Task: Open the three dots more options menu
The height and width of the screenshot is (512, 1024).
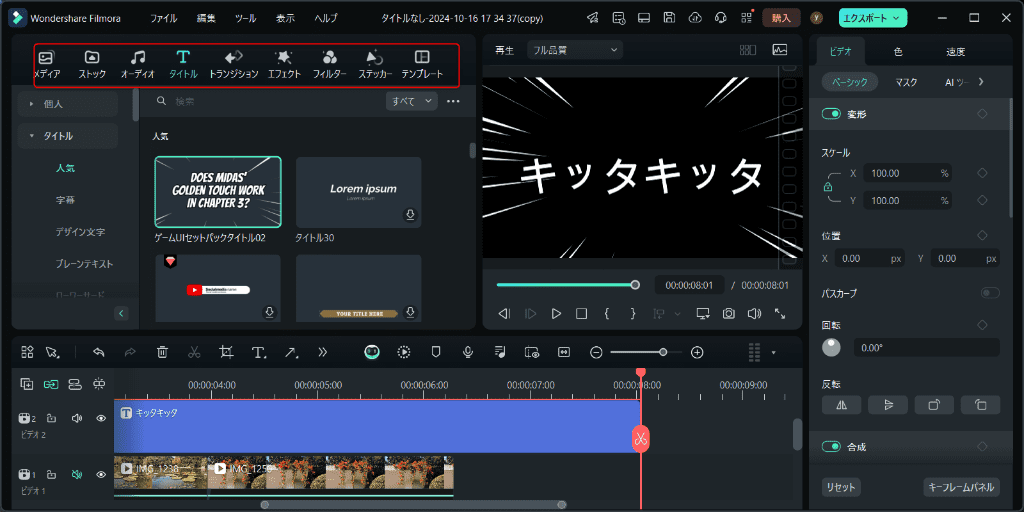Action: [x=453, y=101]
